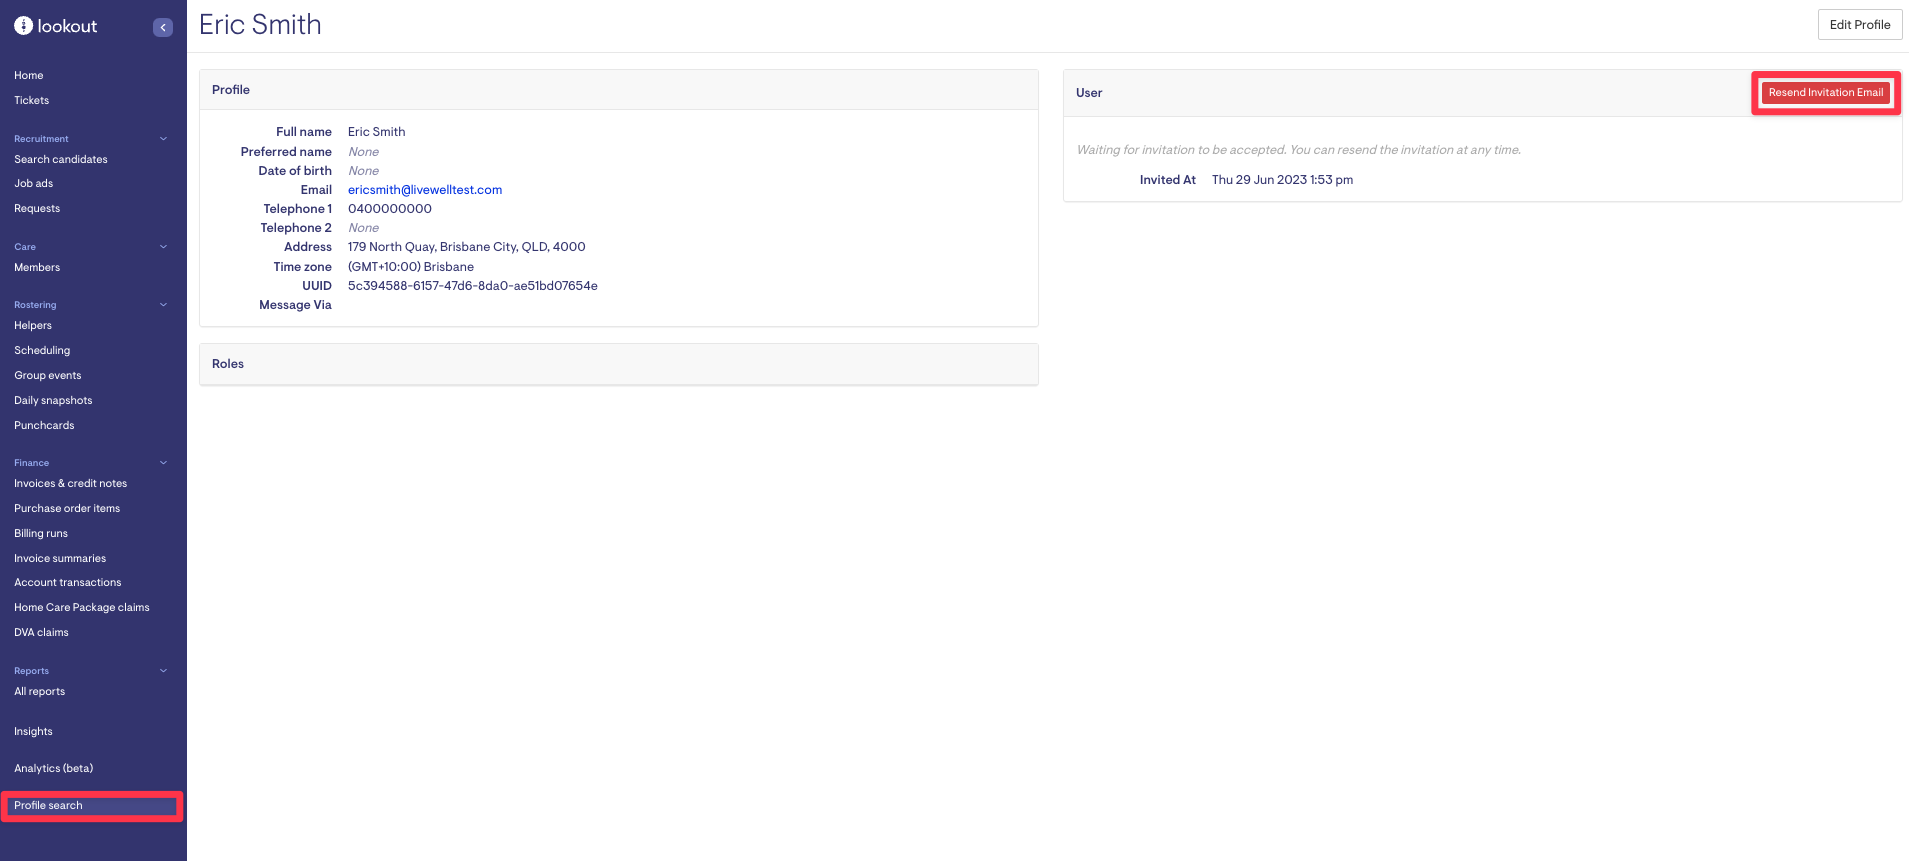Toggle the Reports section chevron
Image resolution: width=1909 pixels, height=861 pixels.
tap(163, 671)
